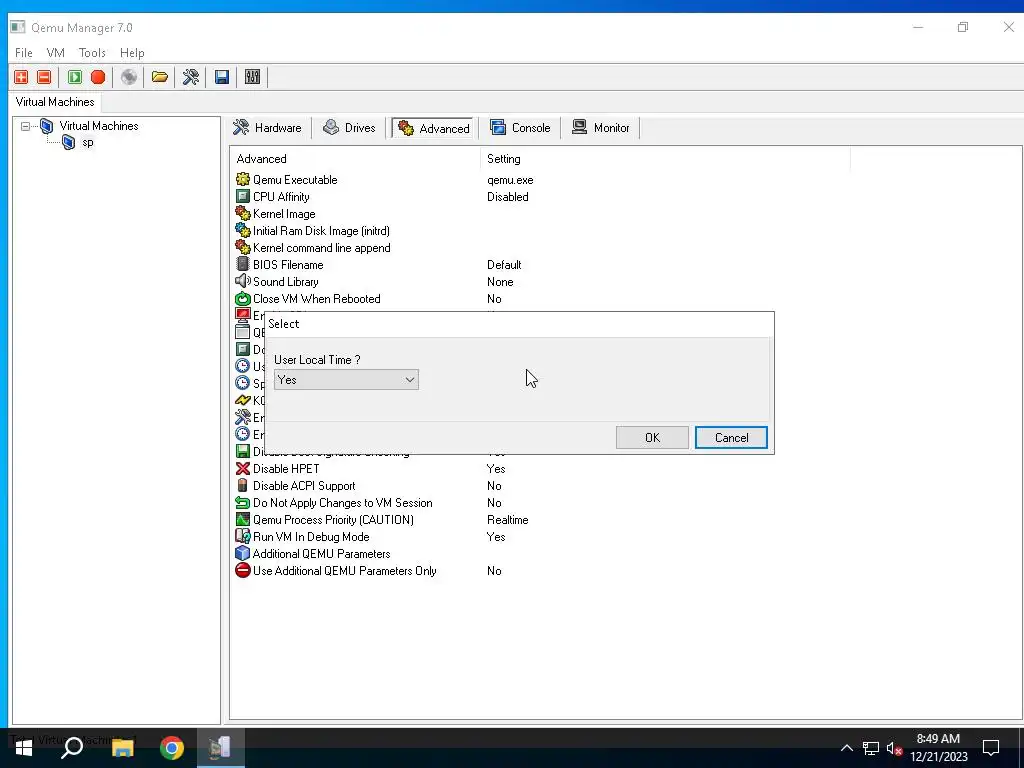Click the Sound Library speaker icon
Image resolution: width=1024 pixels, height=768 pixels.
coord(243,281)
